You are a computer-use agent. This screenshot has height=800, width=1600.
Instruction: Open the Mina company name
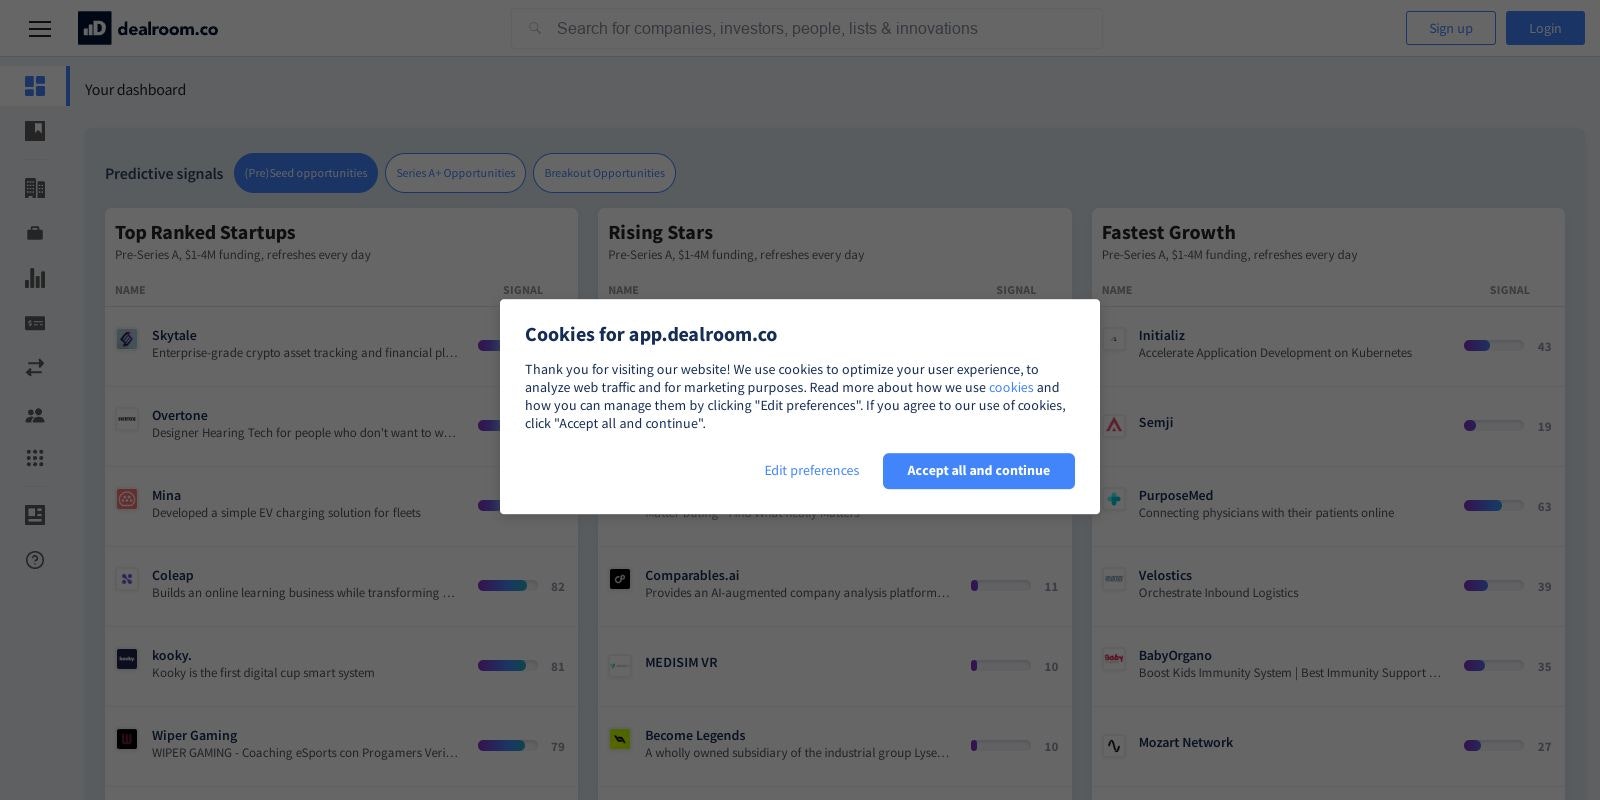tap(166, 496)
